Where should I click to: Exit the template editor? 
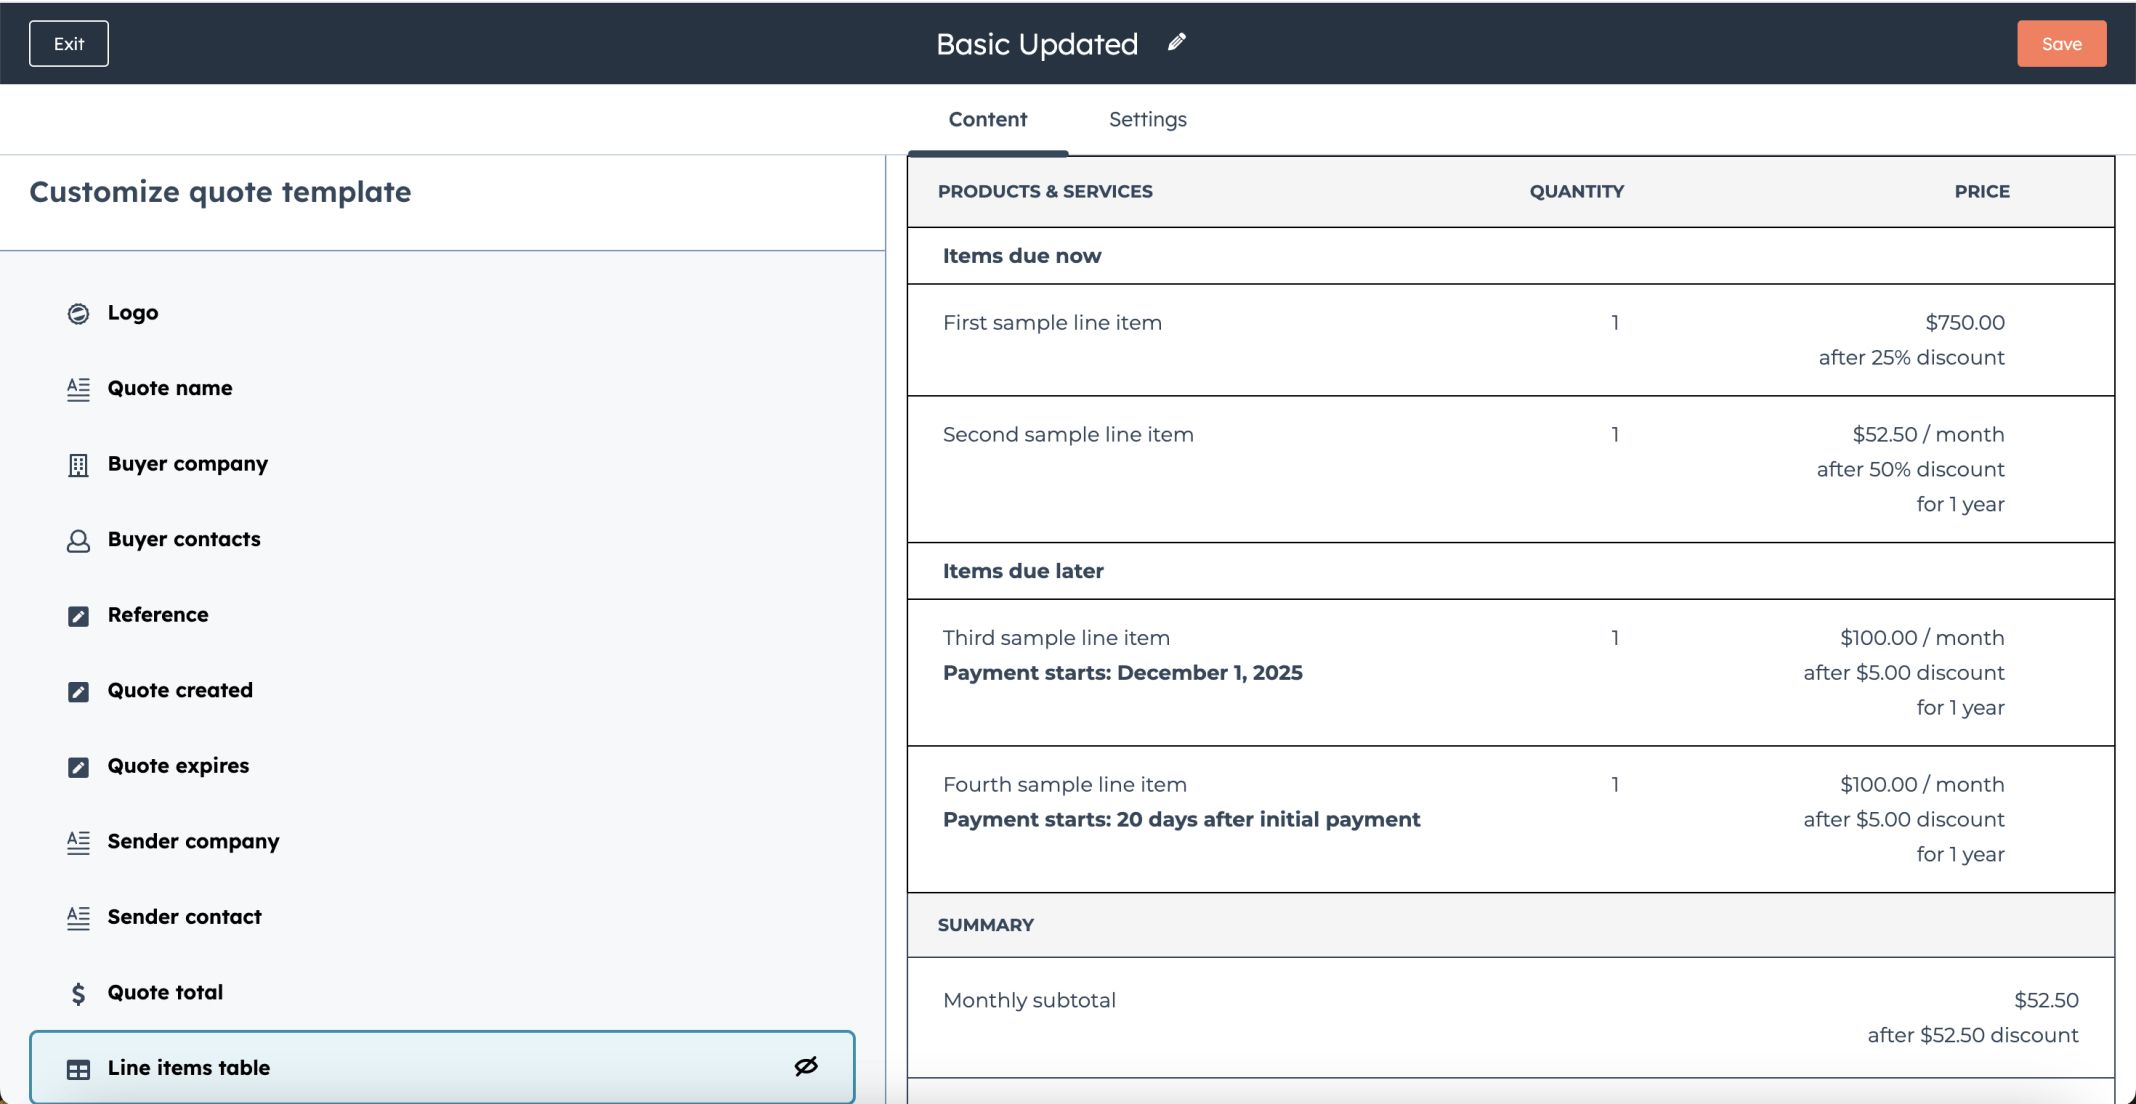[x=69, y=43]
